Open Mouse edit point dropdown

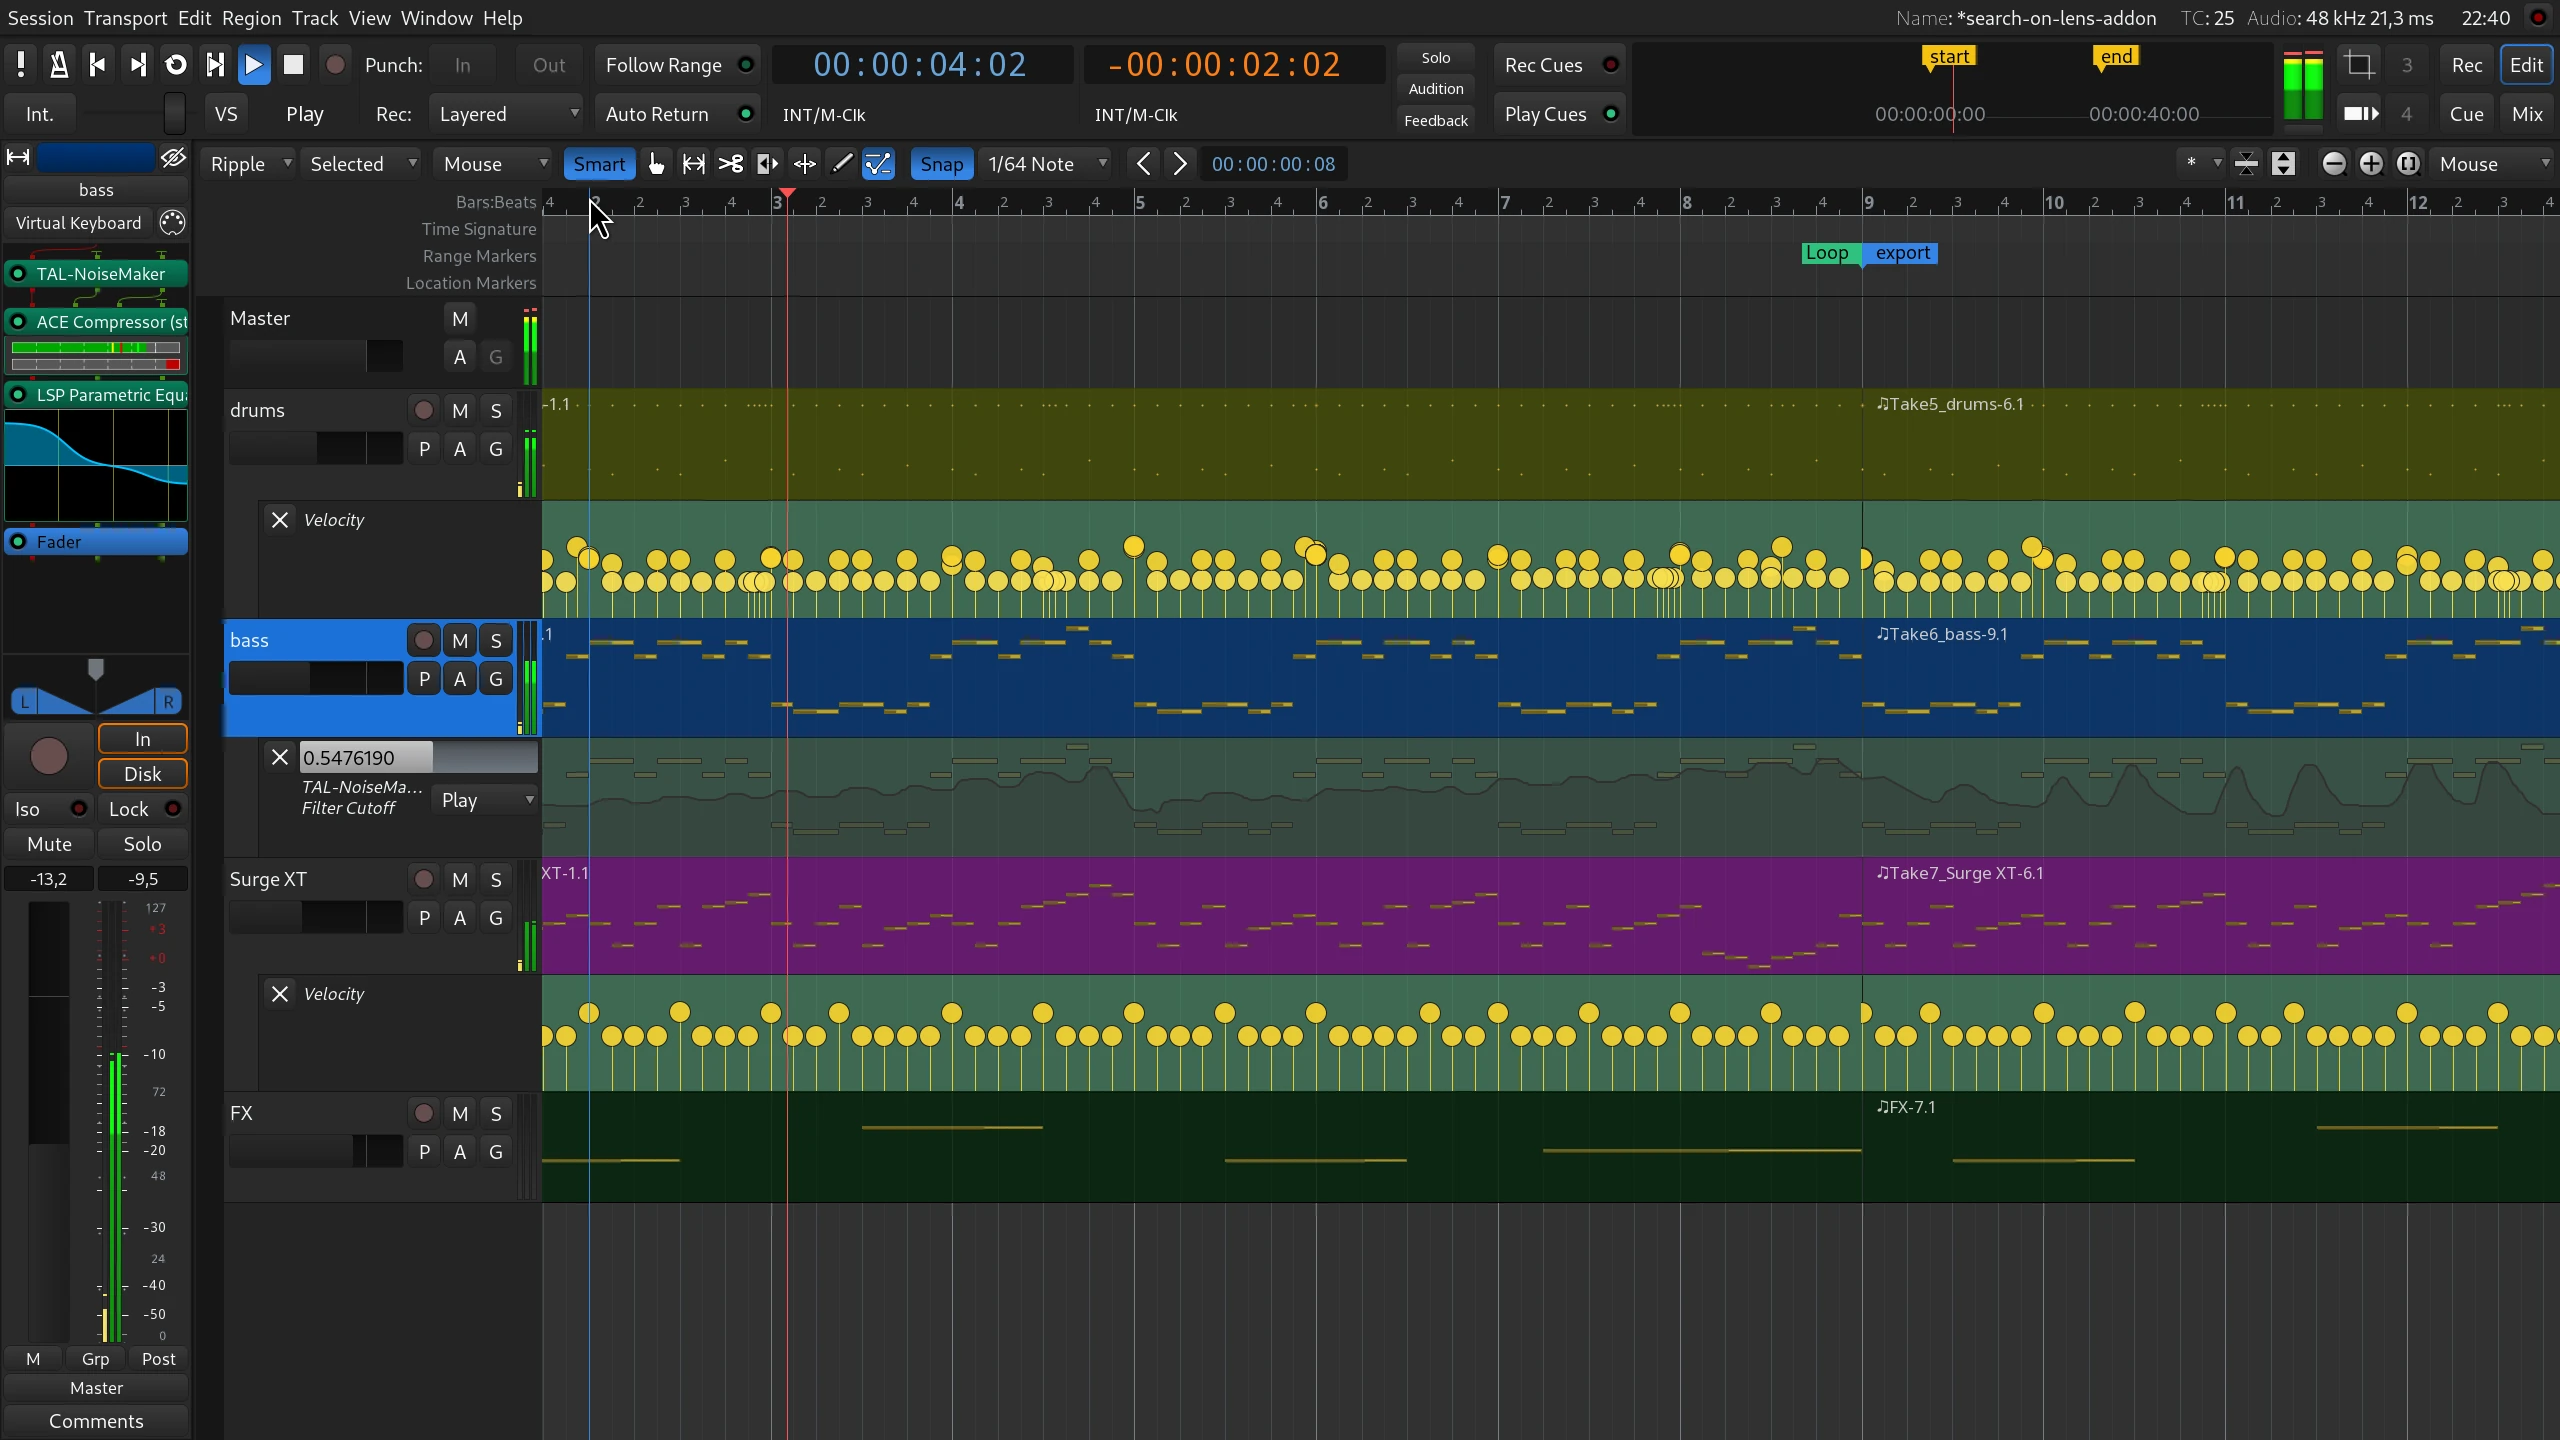click(x=495, y=164)
